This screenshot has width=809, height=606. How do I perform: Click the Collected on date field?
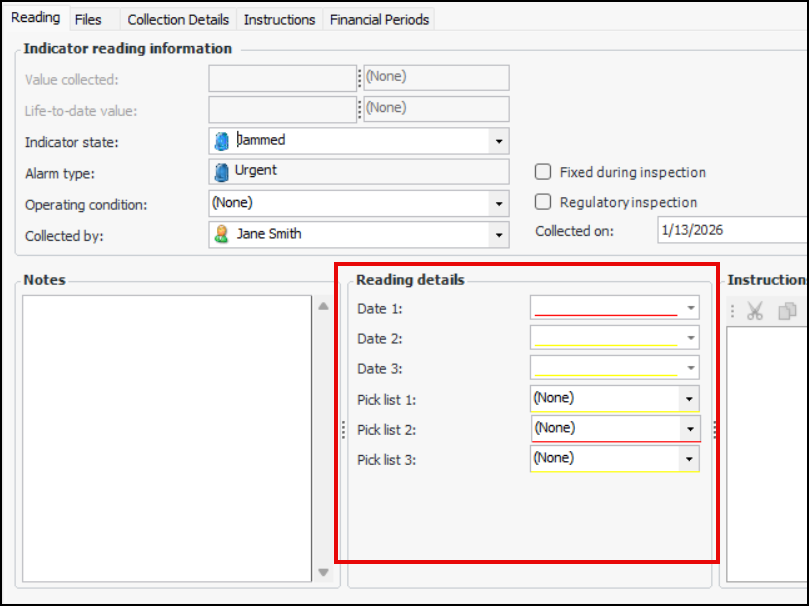point(730,230)
